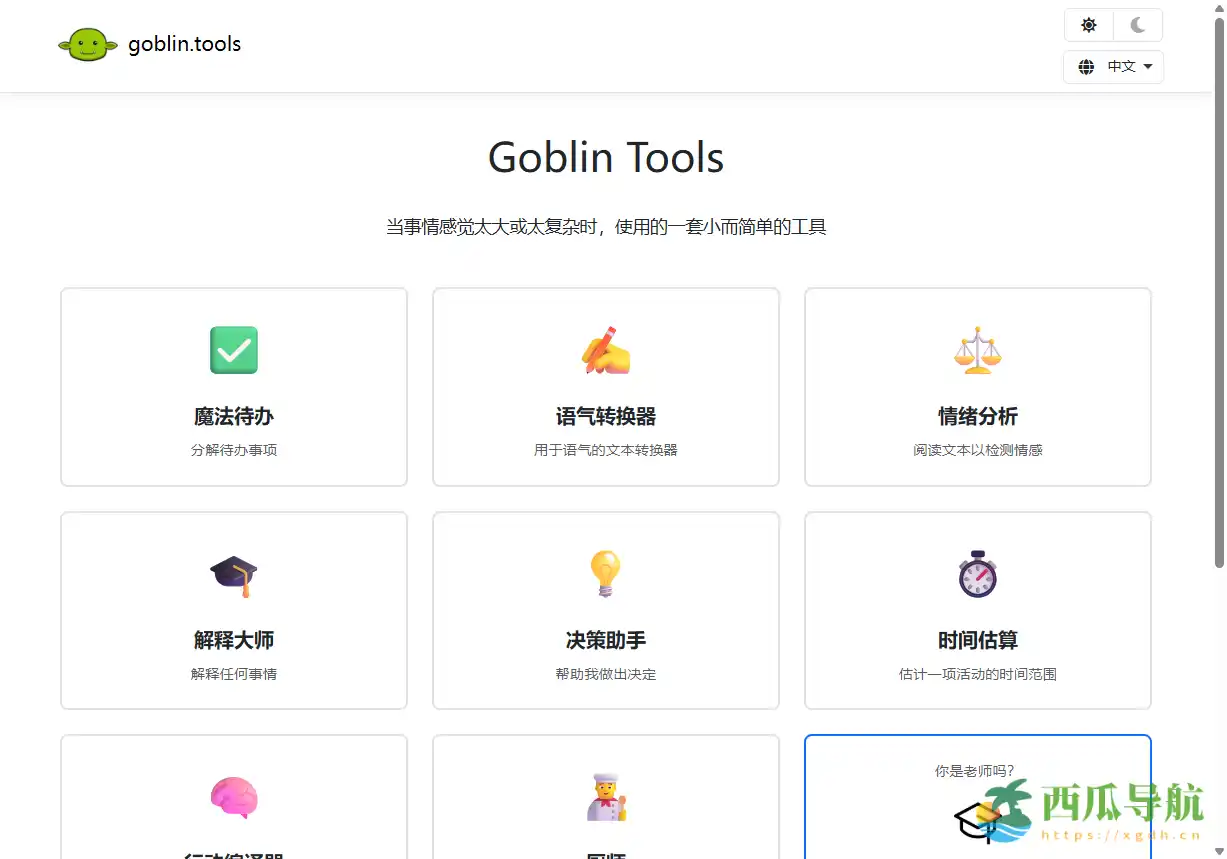Click the 语气转换器 pencil icon
The image size is (1227, 859).
[605, 350]
